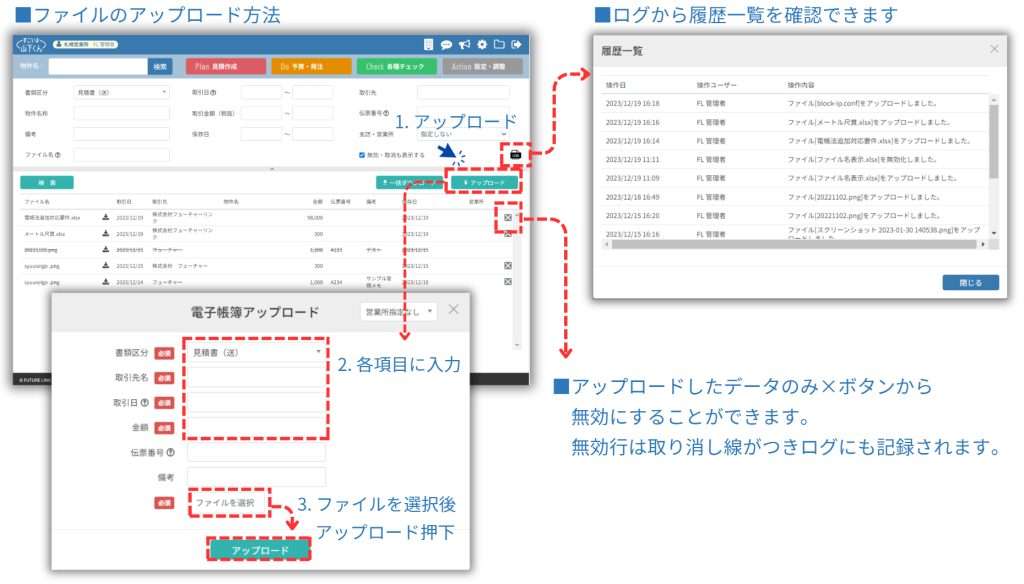Screen dimensions: 1024x584
Task: Click the アップロード button above the file list
Action: point(484,183)
